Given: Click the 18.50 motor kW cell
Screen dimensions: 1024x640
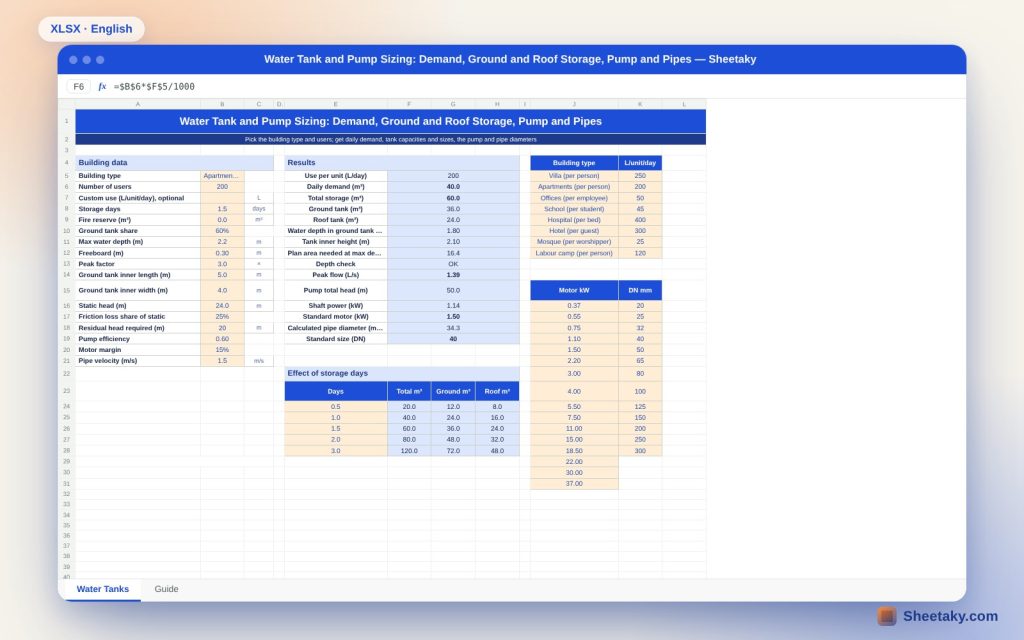Looking at the screenshot, I should (574, 451).
